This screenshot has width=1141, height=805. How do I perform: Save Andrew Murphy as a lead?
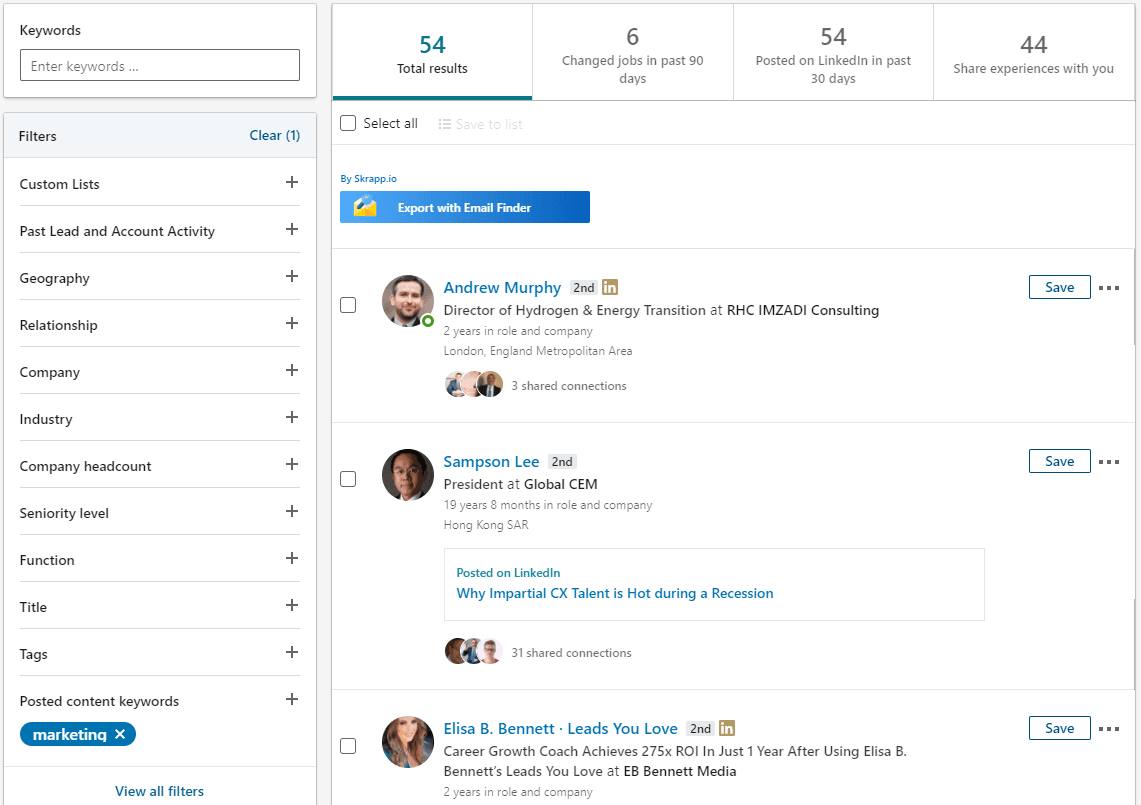pyautogui.click(x=1060, y=288)
